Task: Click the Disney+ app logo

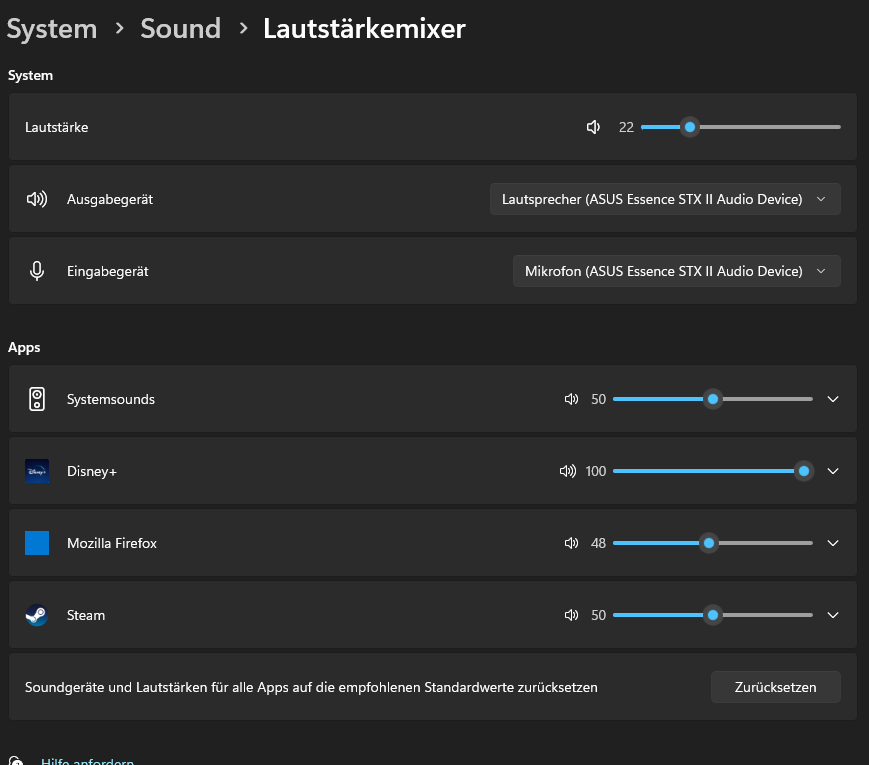Action: 37,471
